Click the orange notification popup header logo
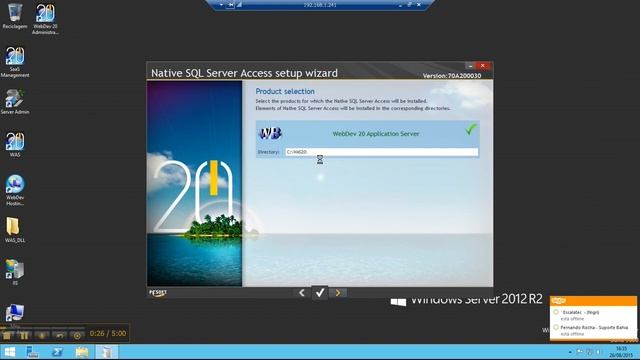Image resolution: width=640 pixels, height=360 pixels. coord(558,301)
